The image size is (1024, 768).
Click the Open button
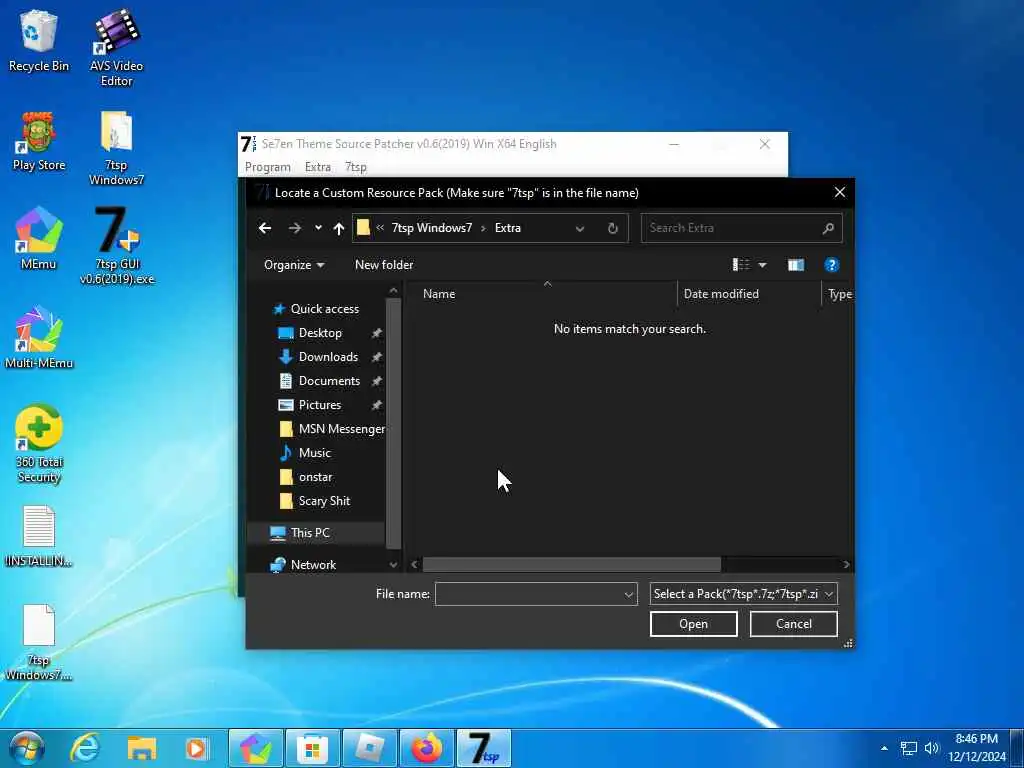click(694, 624)
